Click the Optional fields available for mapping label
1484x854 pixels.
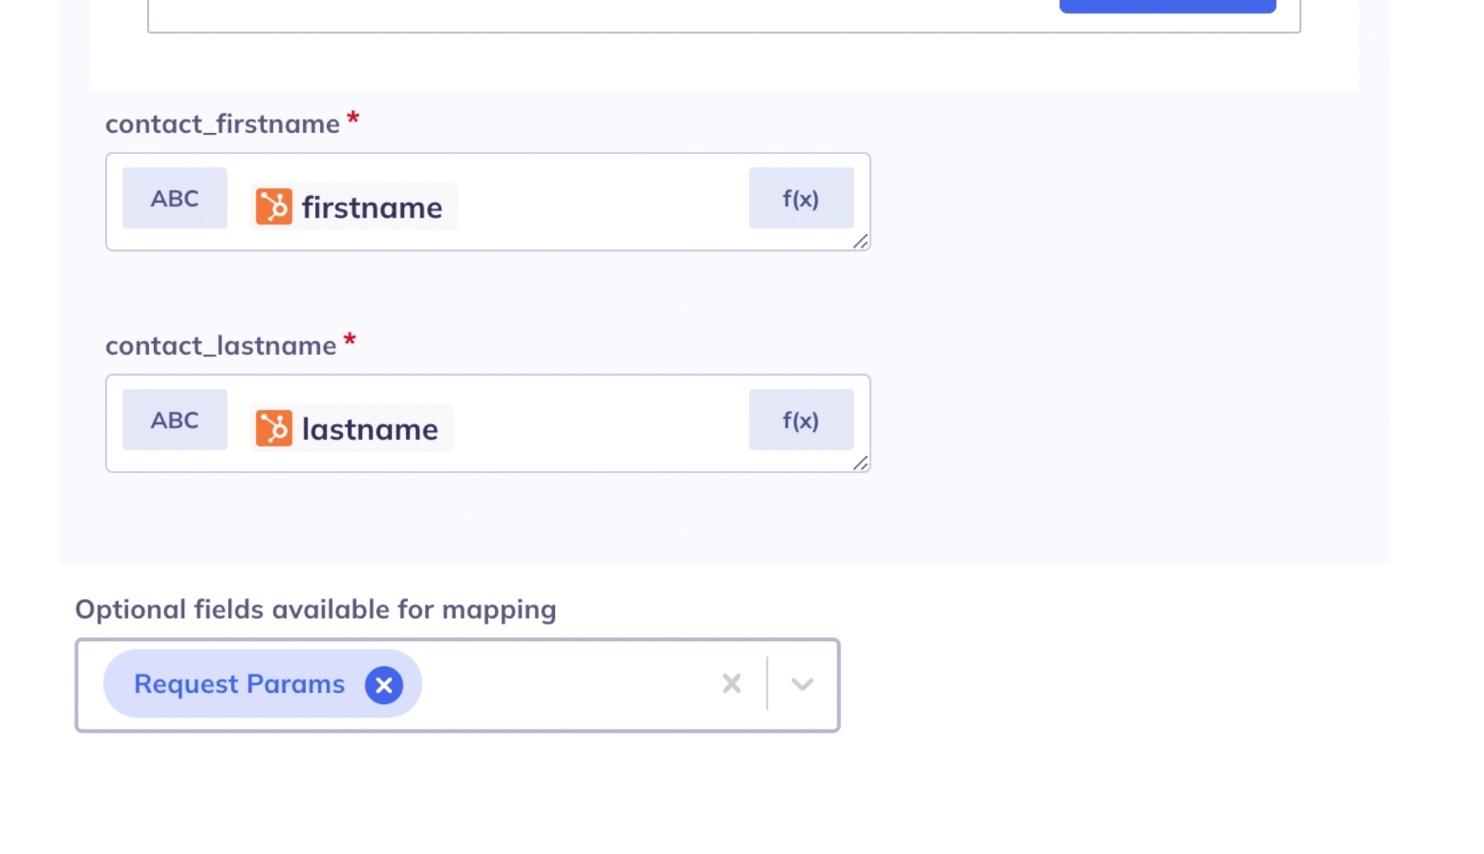[315, 609]
